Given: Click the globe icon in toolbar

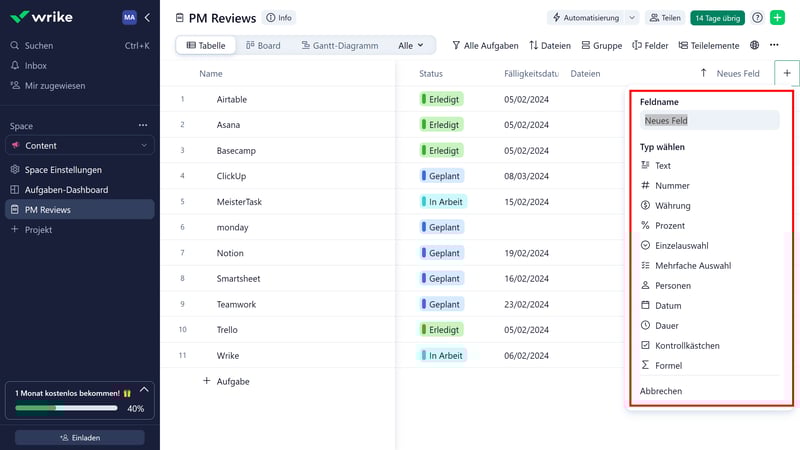Looking at the screenshot, I should 755,45.
